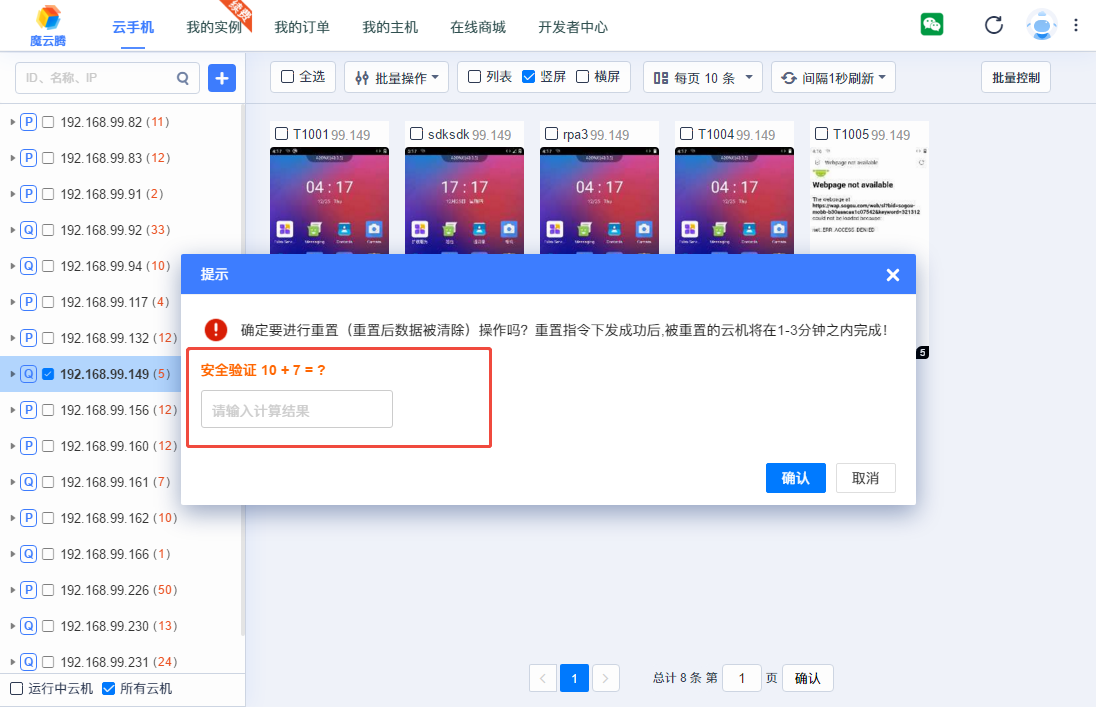Click the P badge icon beside 192.168.99.82

[x=29, y=122]
